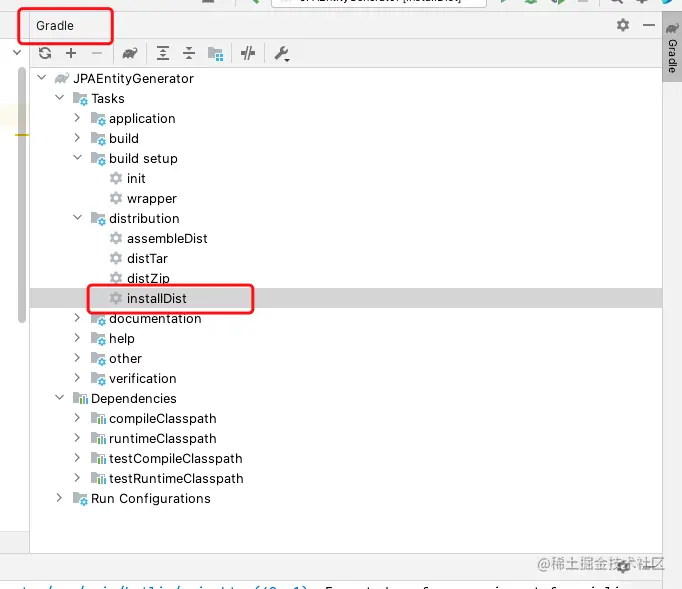Click the Tasks folder label

[108, 99]
